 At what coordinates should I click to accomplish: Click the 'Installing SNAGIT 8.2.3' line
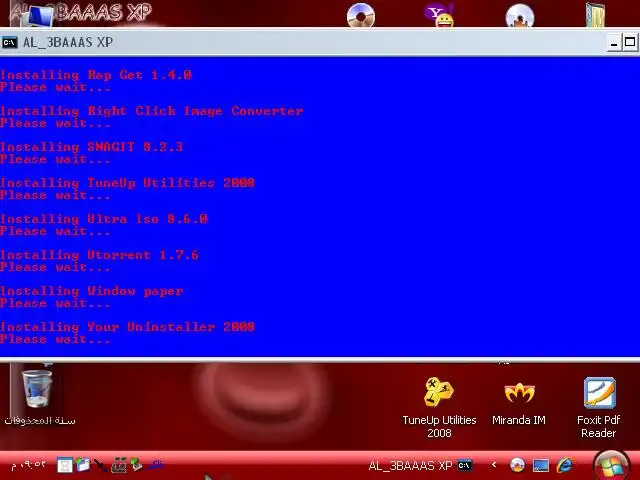(x=91, y=147)
